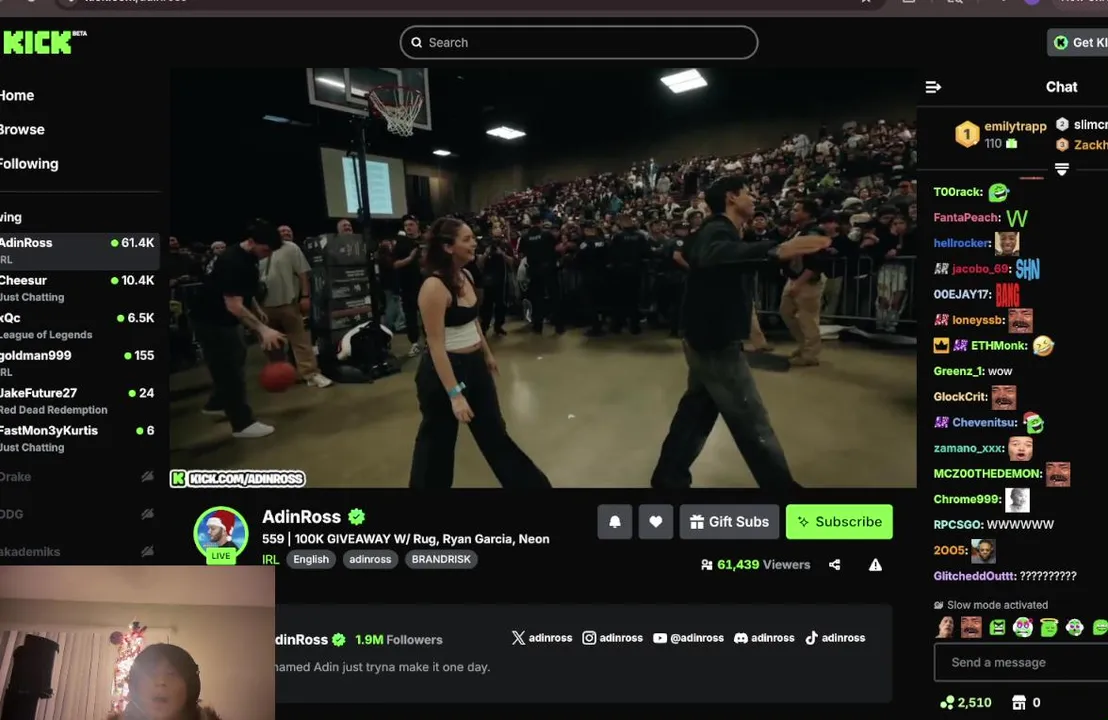Click the jacobo_69 username in chat
The image size is (1108, 720).
982,268
